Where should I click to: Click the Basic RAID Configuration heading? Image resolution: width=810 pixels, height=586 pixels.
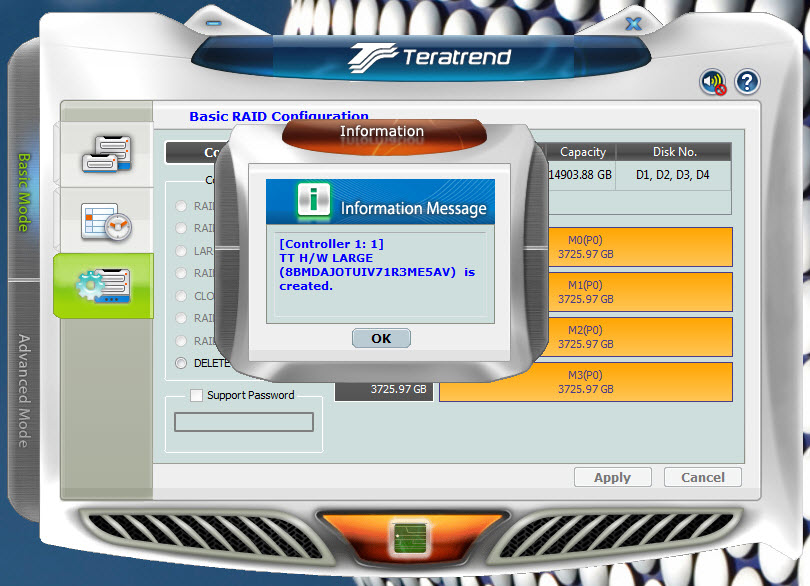click(279, 116)
